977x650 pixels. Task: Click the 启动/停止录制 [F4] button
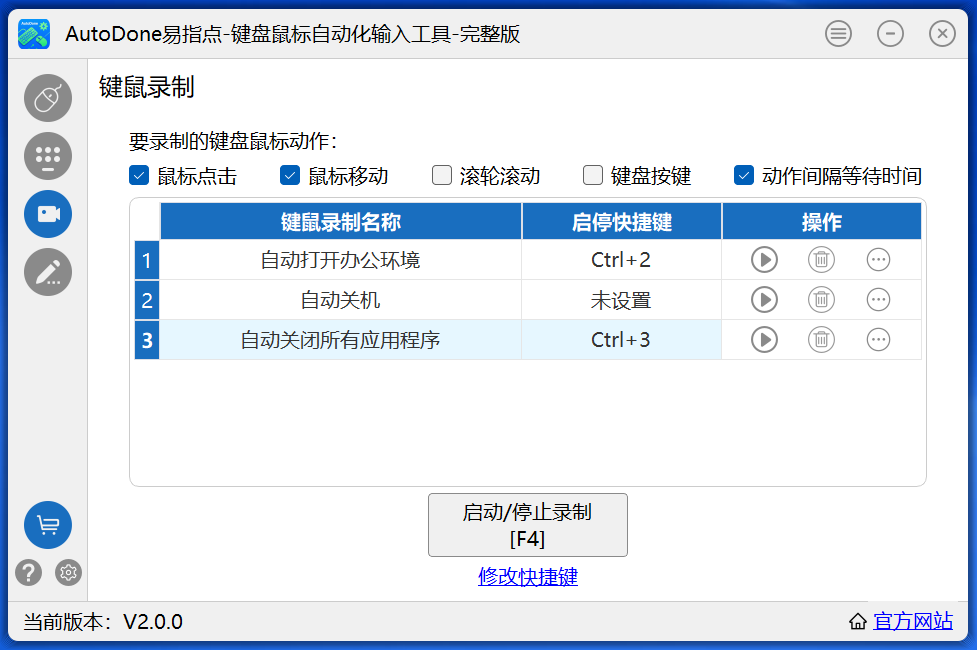528,525
